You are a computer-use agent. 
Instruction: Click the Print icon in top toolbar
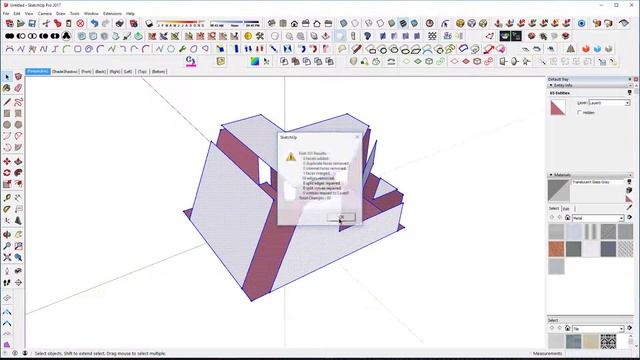(x=120, y=23)
